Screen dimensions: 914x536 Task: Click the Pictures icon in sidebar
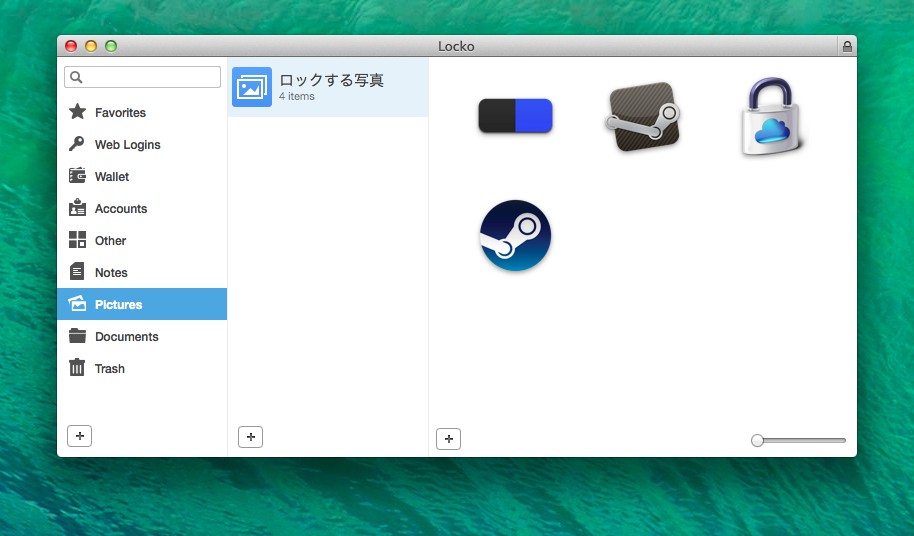[x=77, y=304]
